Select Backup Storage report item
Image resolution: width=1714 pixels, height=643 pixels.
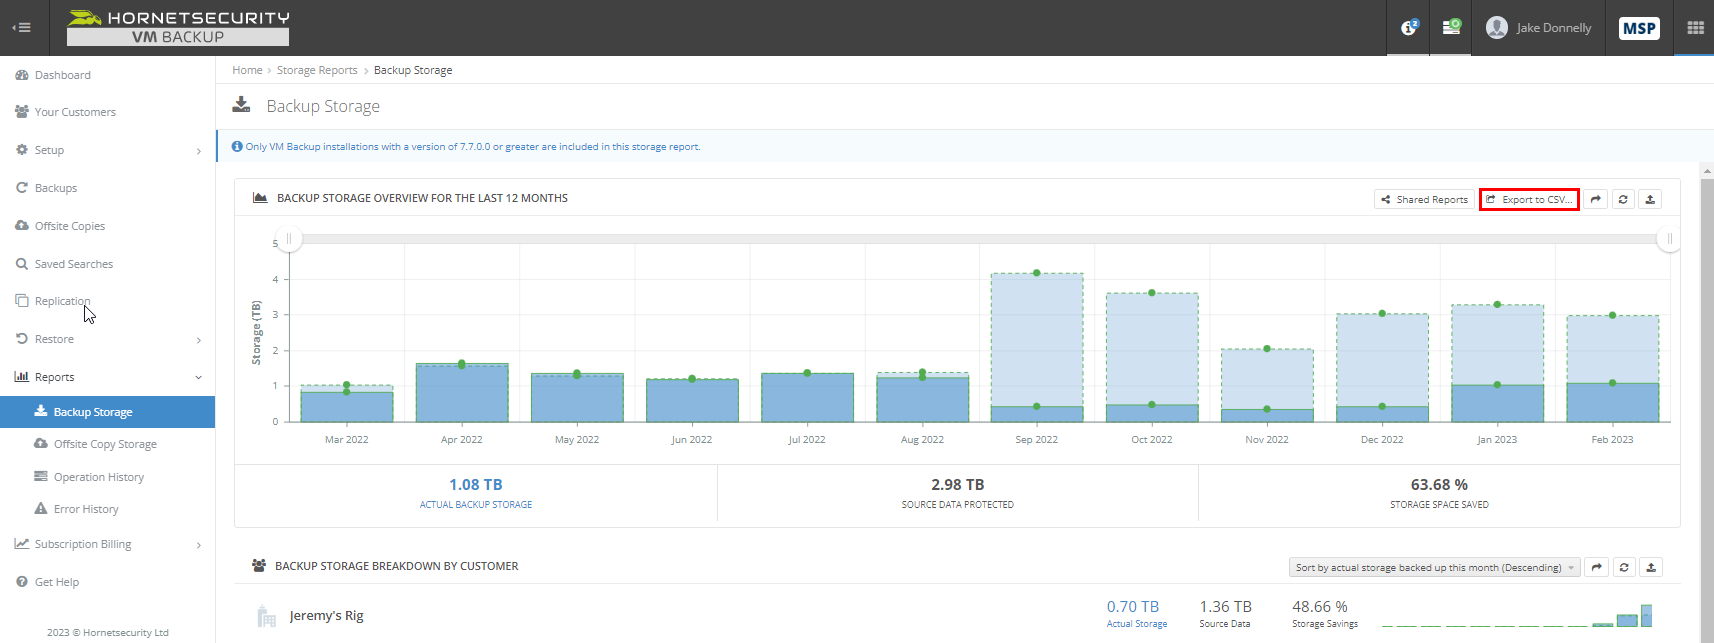(x=107, y=412)
